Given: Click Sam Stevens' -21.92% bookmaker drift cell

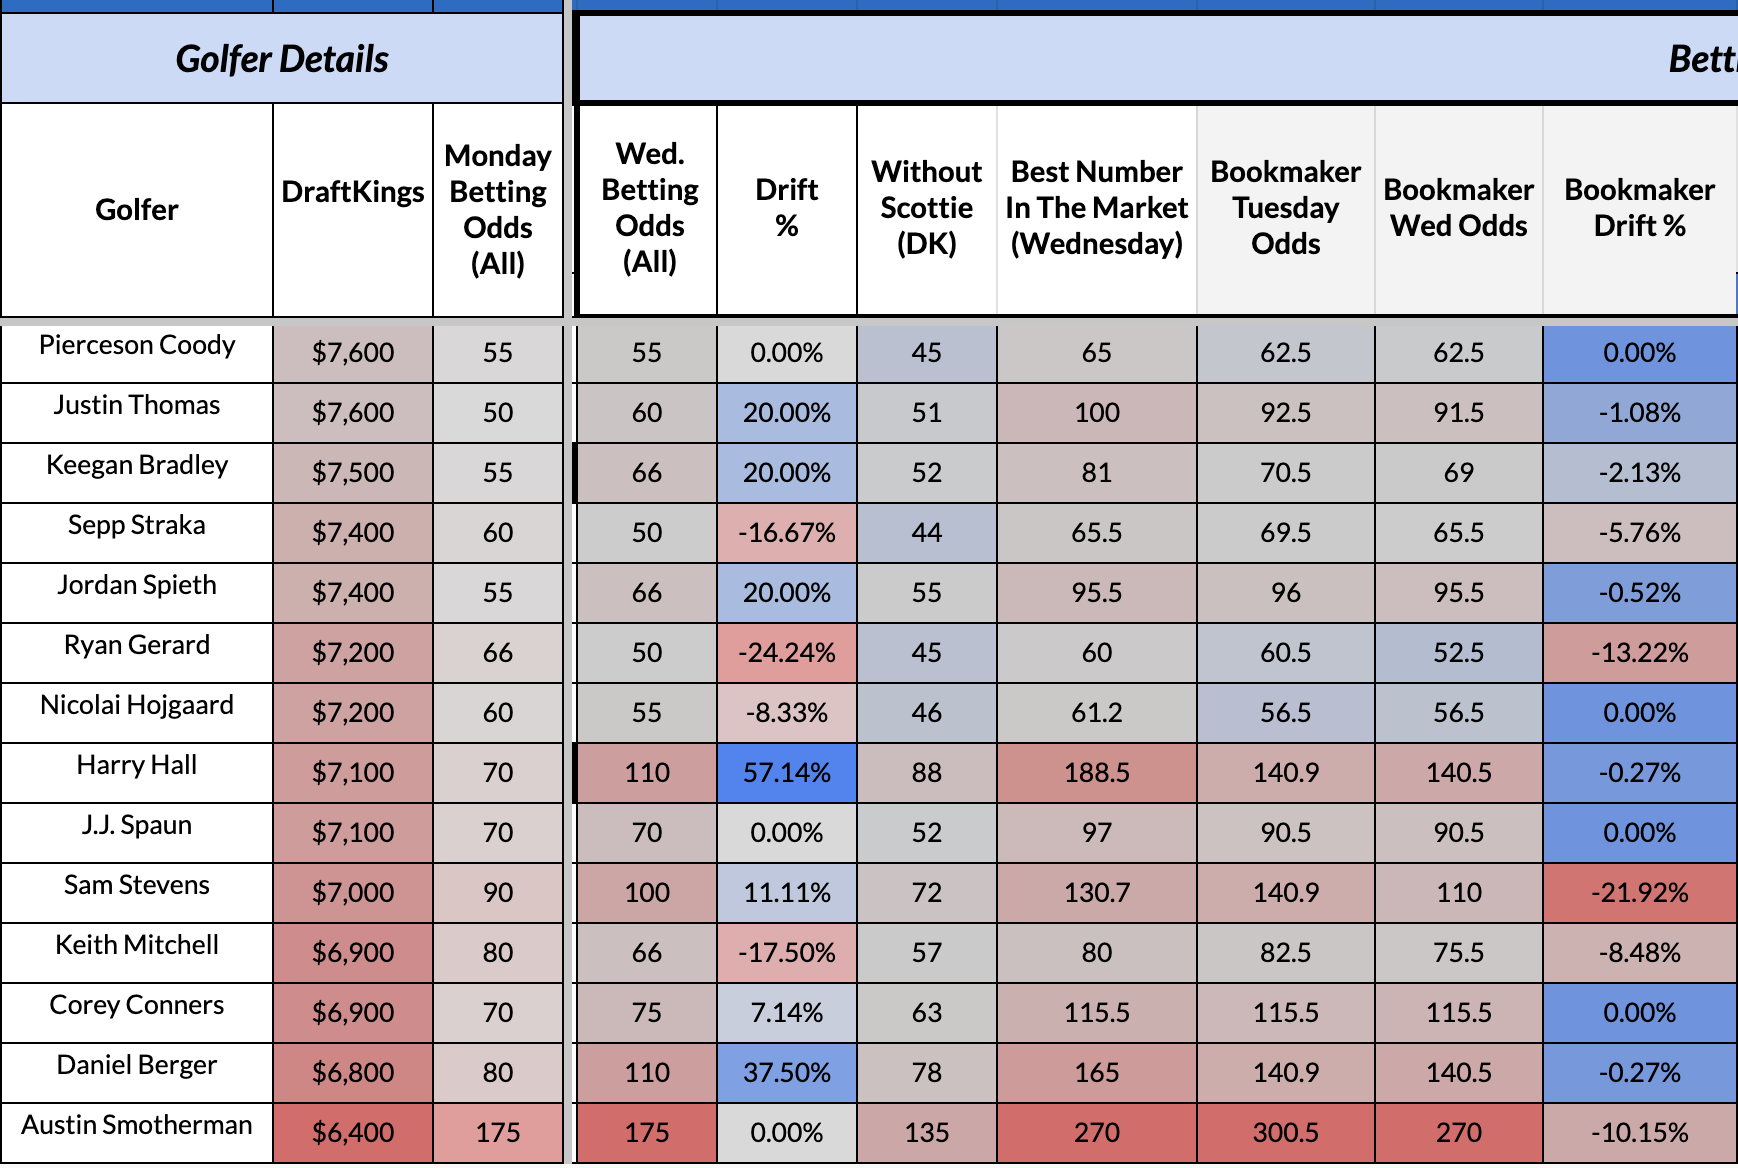Looking at the screenshot, I should point(1639,892).
